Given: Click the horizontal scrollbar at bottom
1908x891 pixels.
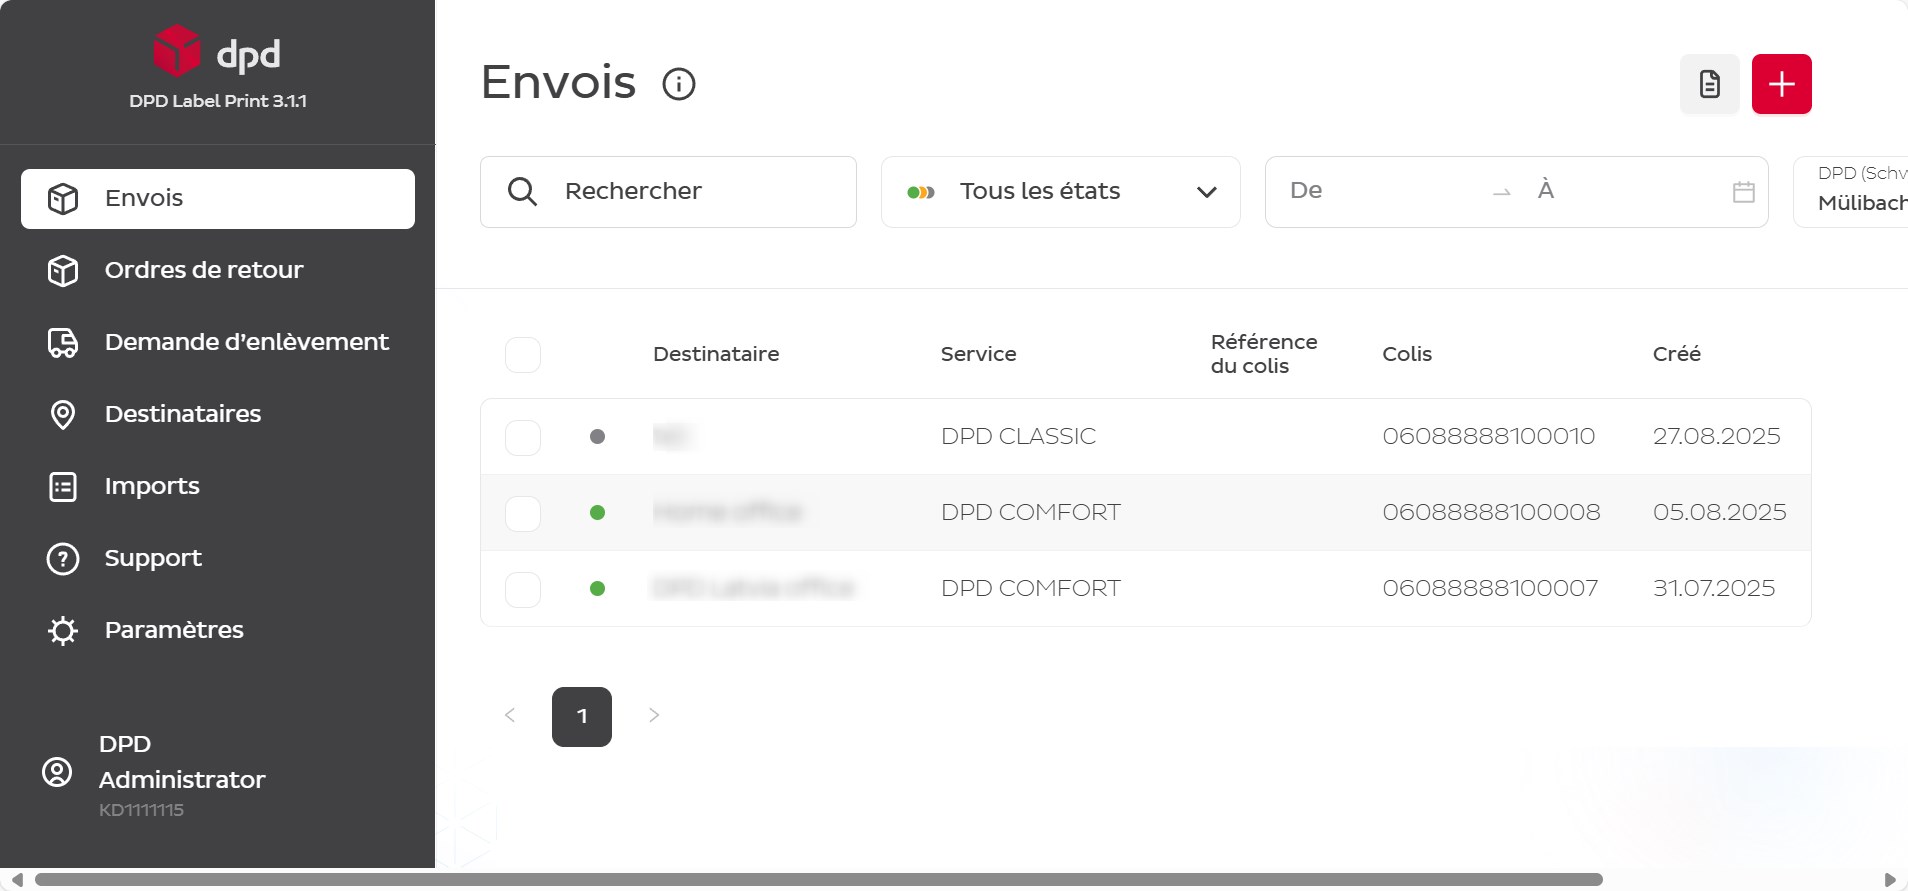Looking at the screenshot, I should click(x=818, y=880).
